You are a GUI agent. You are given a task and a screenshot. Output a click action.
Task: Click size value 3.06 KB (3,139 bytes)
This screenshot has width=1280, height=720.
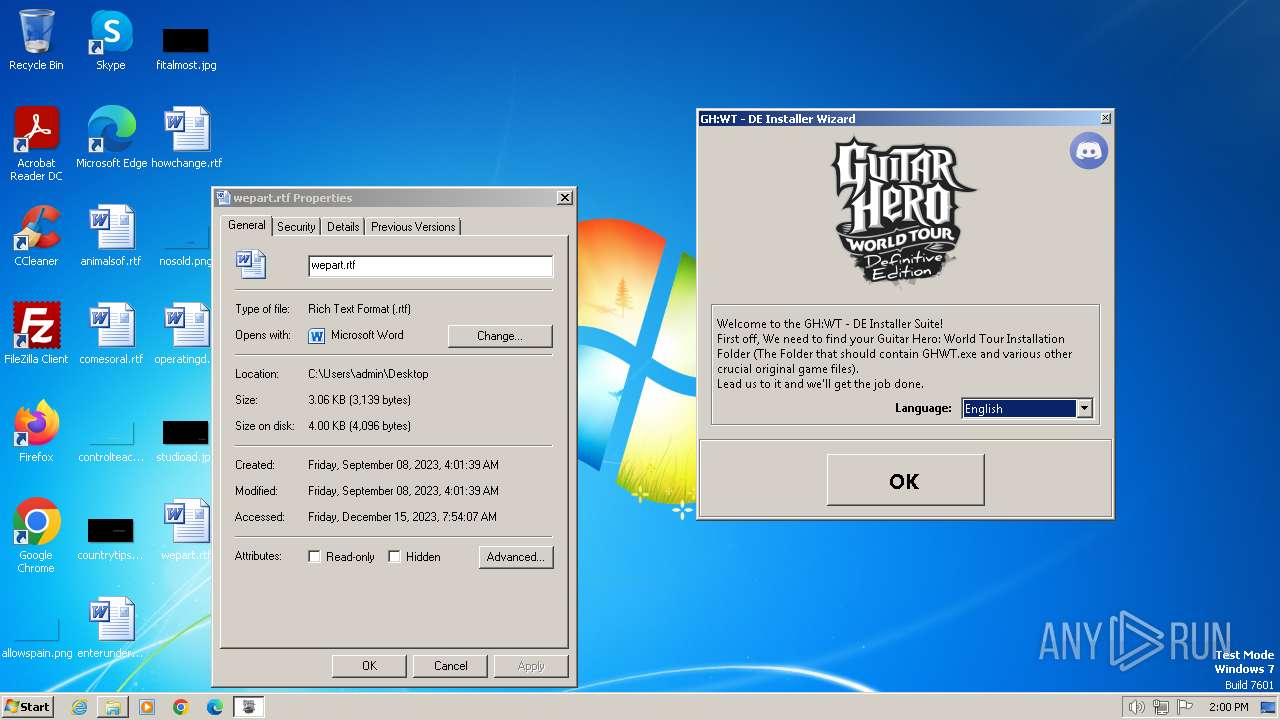pos(359,400)
